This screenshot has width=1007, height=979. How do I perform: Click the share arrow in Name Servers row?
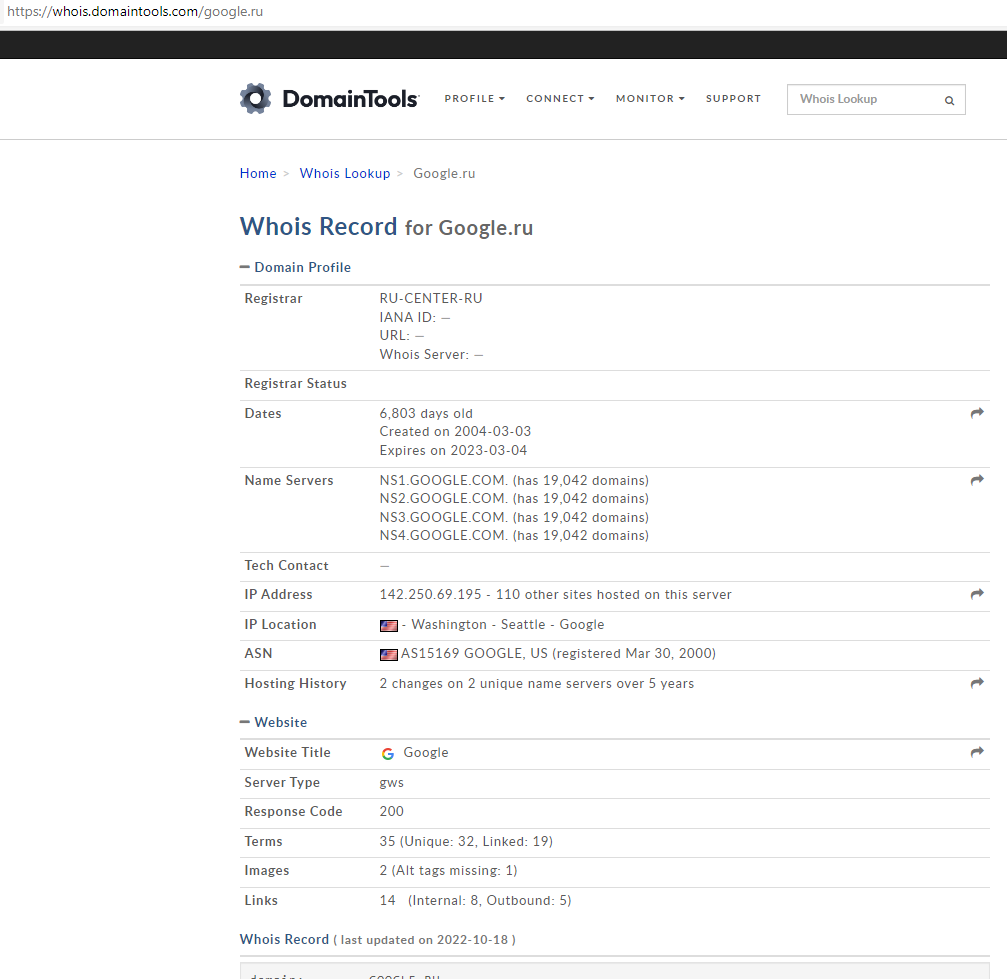(x=977, y=480)
